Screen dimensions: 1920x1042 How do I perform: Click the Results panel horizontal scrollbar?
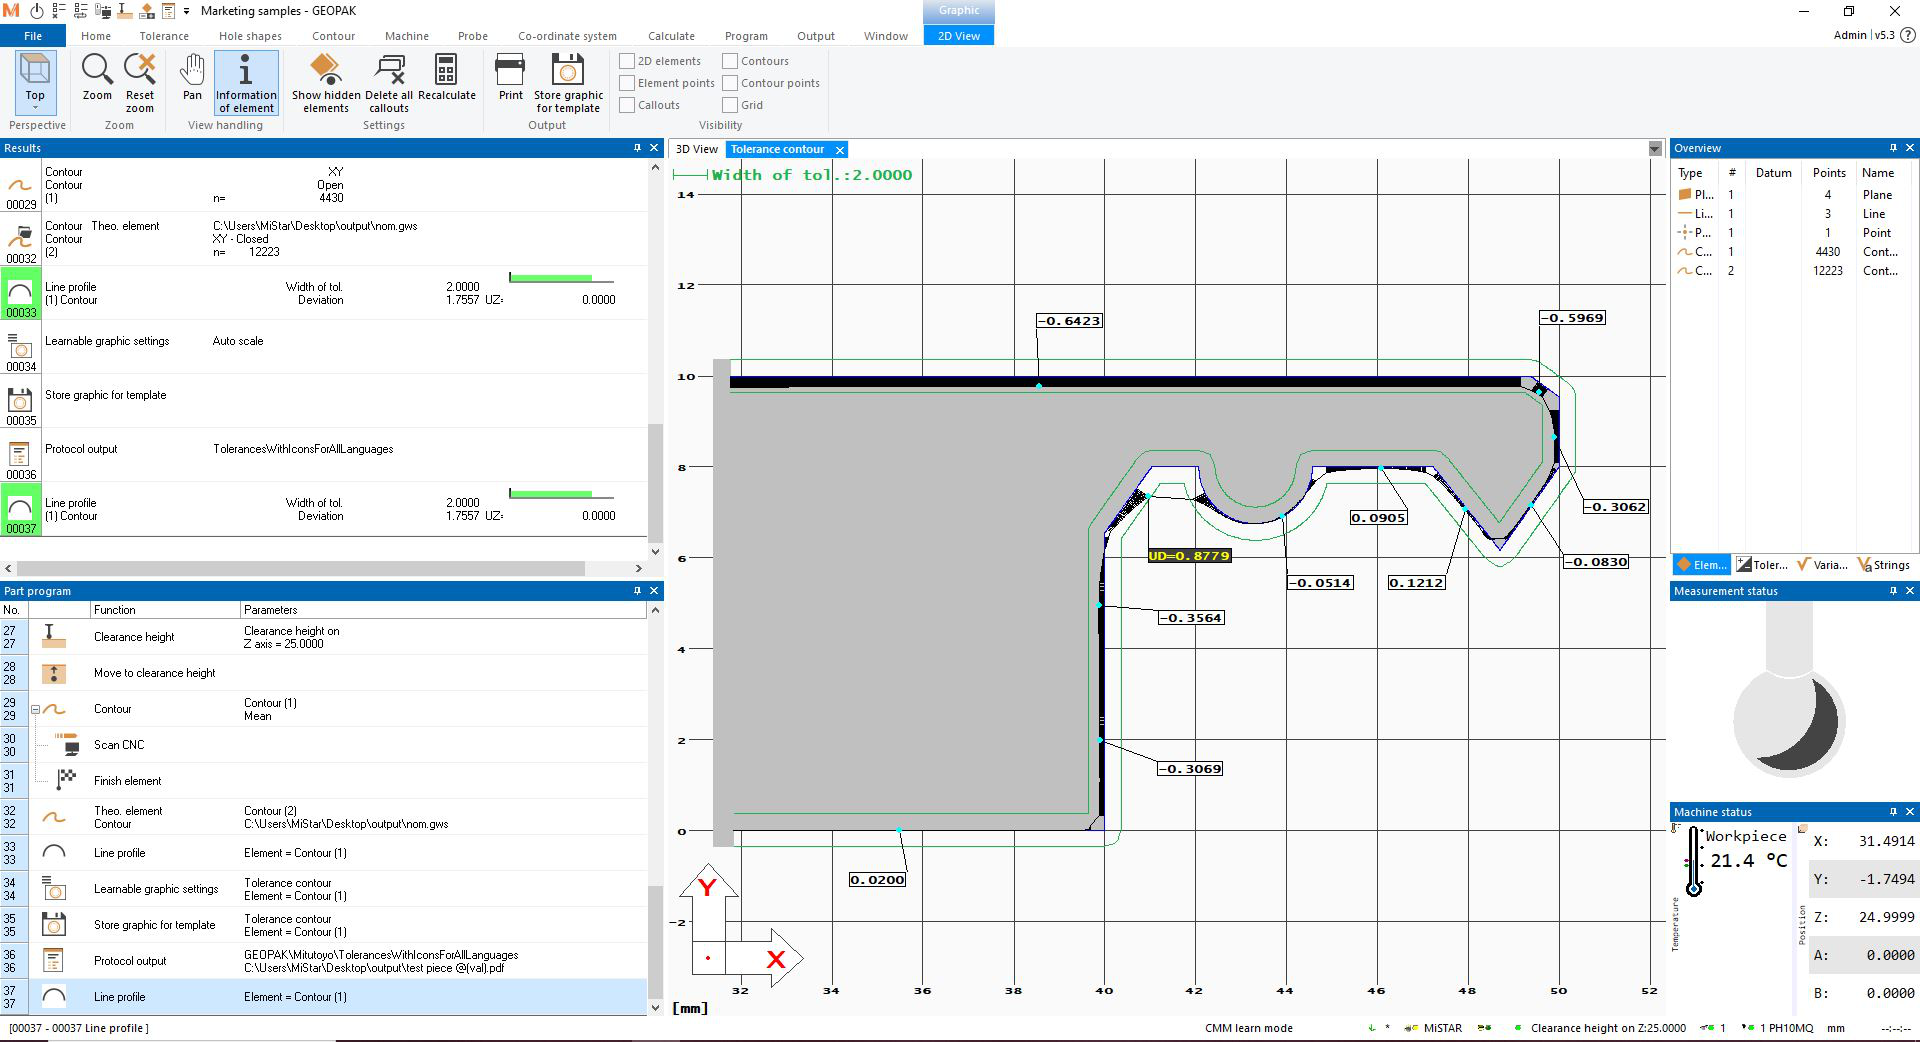coord(300,568)
